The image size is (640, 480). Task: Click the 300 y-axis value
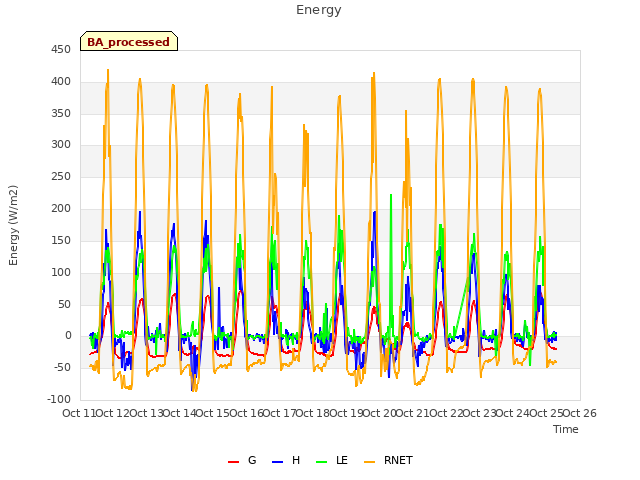61,144
